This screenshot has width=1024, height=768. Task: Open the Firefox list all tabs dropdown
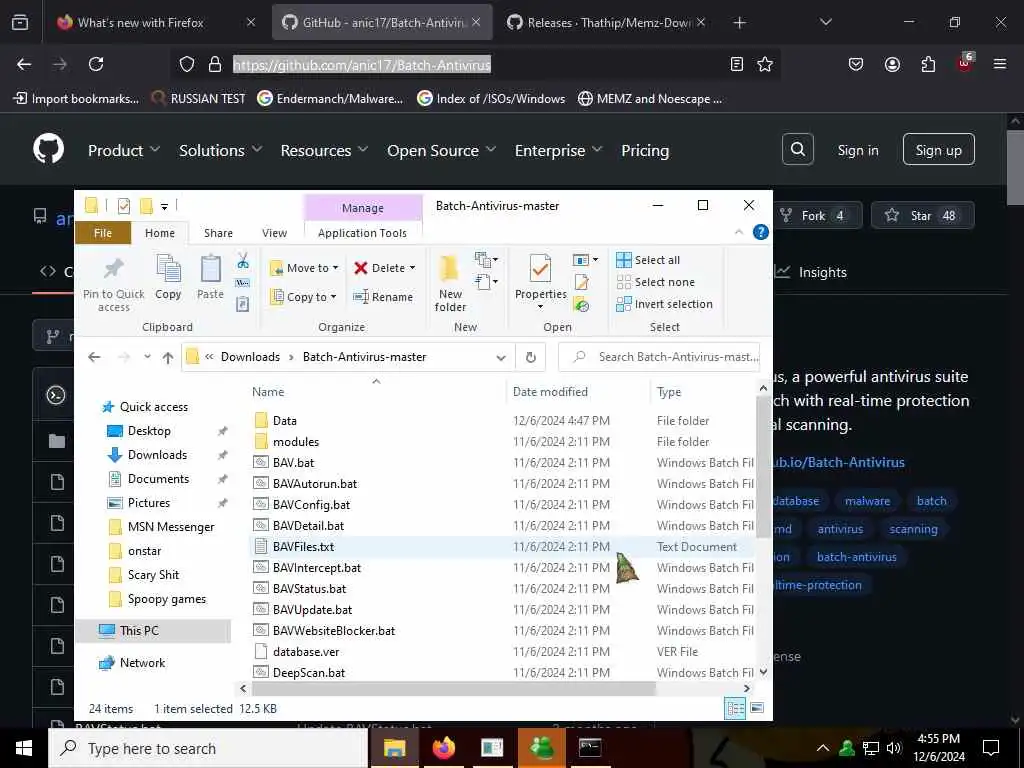click(825, 22)
